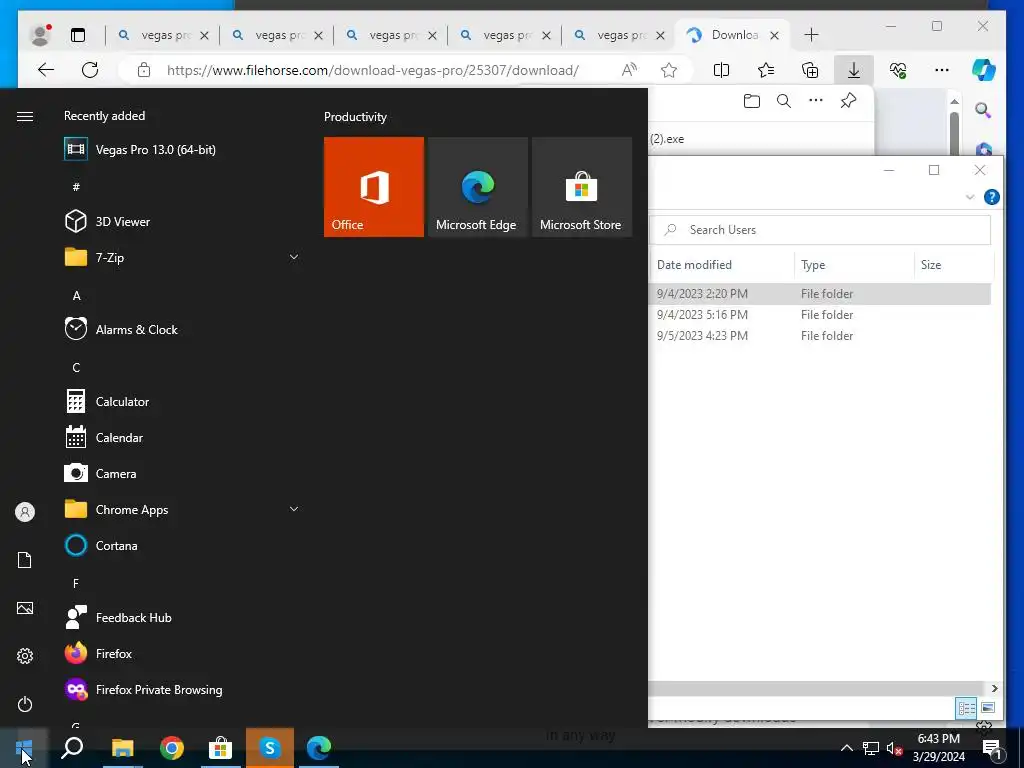Show hidden system tray icons
Screen dimensions: 1024x768
[x=846, y=748]
